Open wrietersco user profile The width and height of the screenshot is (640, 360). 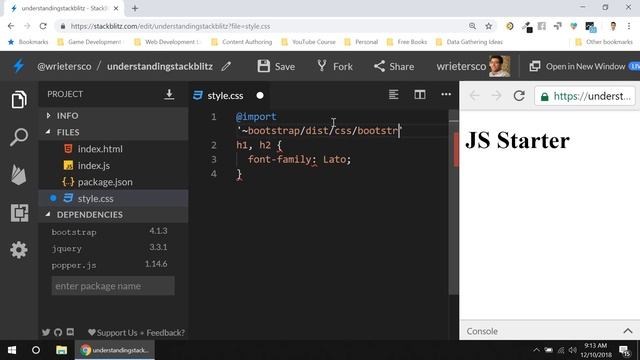pos(473,66)
